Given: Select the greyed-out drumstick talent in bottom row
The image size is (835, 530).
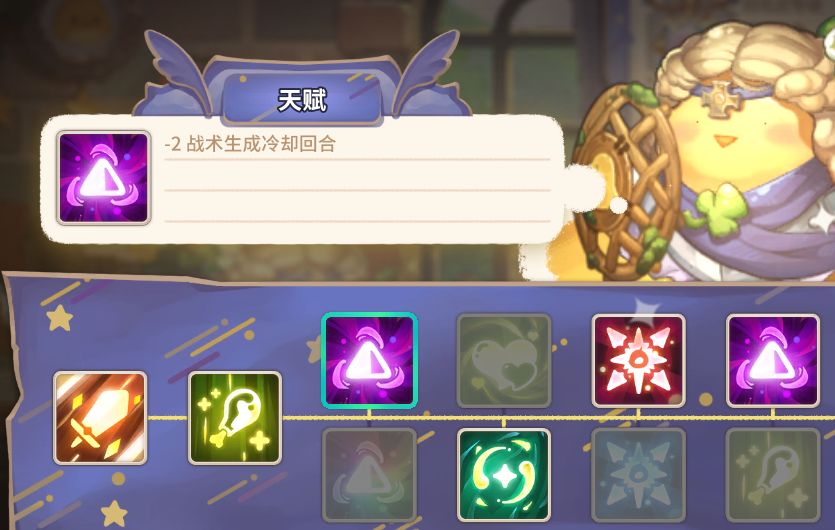Looking at the screenshot, I should (773, 475).
